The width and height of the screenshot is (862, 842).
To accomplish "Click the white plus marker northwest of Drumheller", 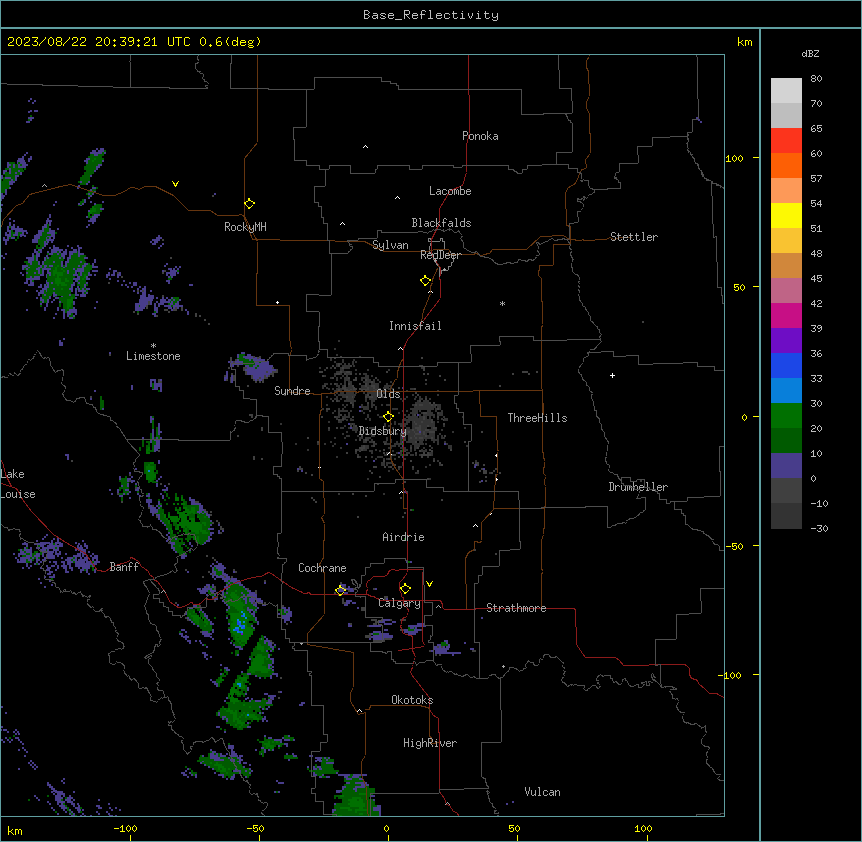I will tap(612, 375).
